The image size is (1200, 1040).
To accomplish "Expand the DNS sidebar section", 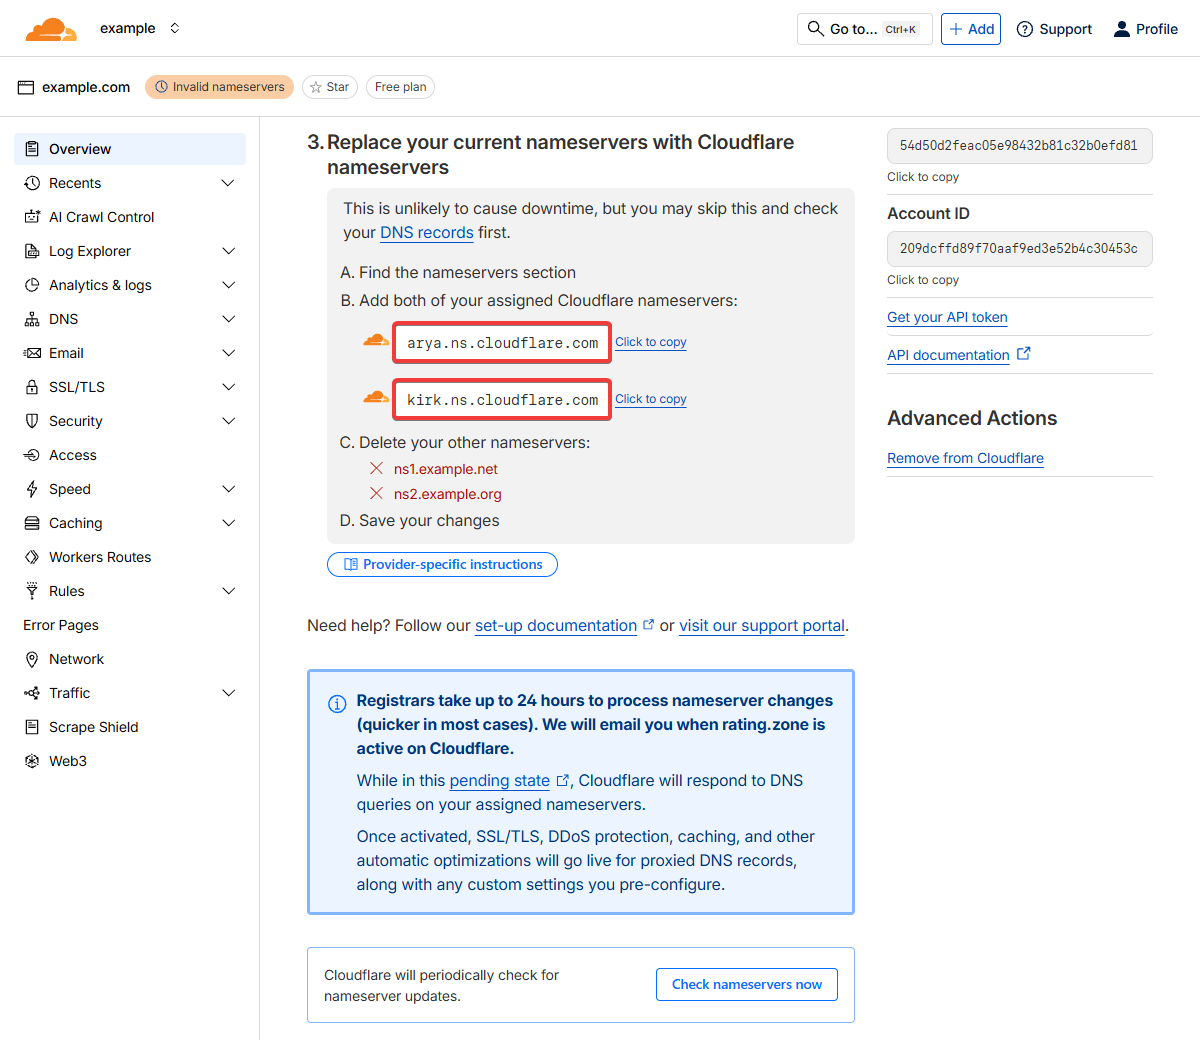I will tap(228, 319).
